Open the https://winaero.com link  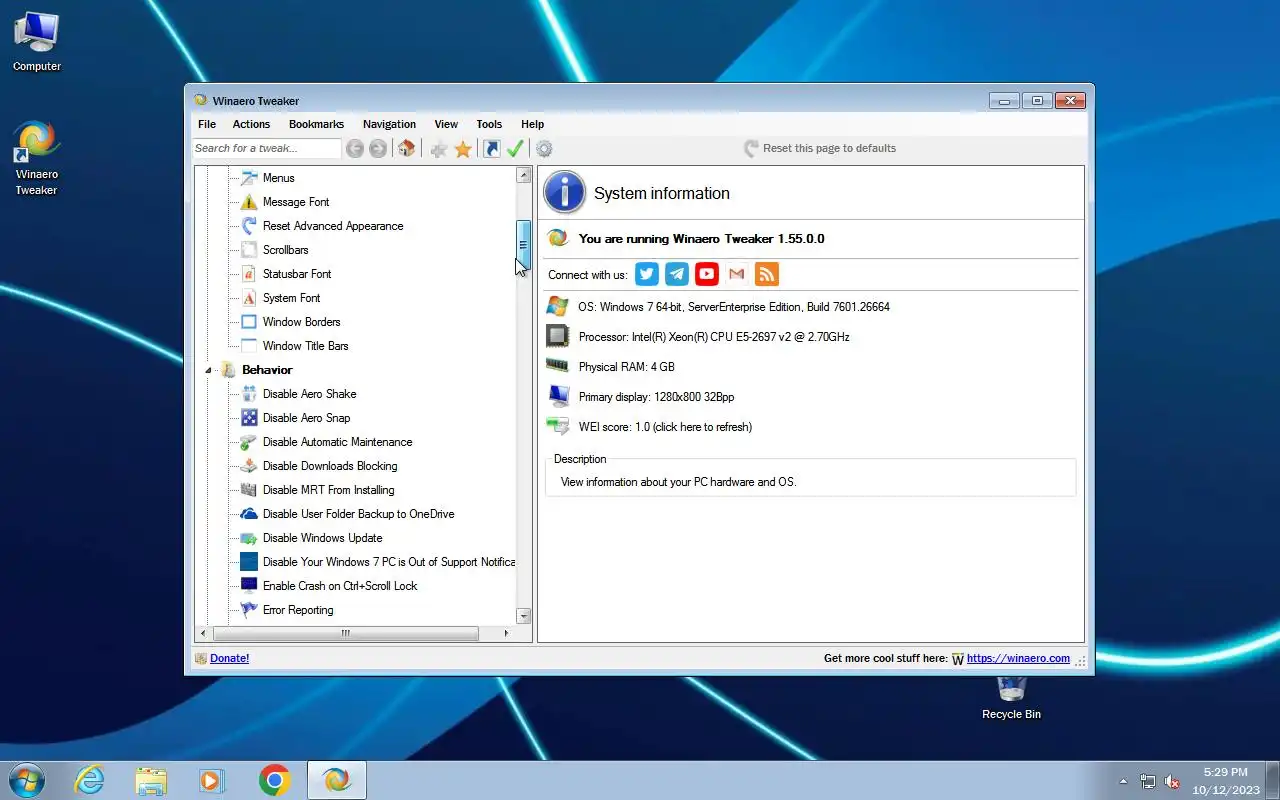pos(1018,658)
